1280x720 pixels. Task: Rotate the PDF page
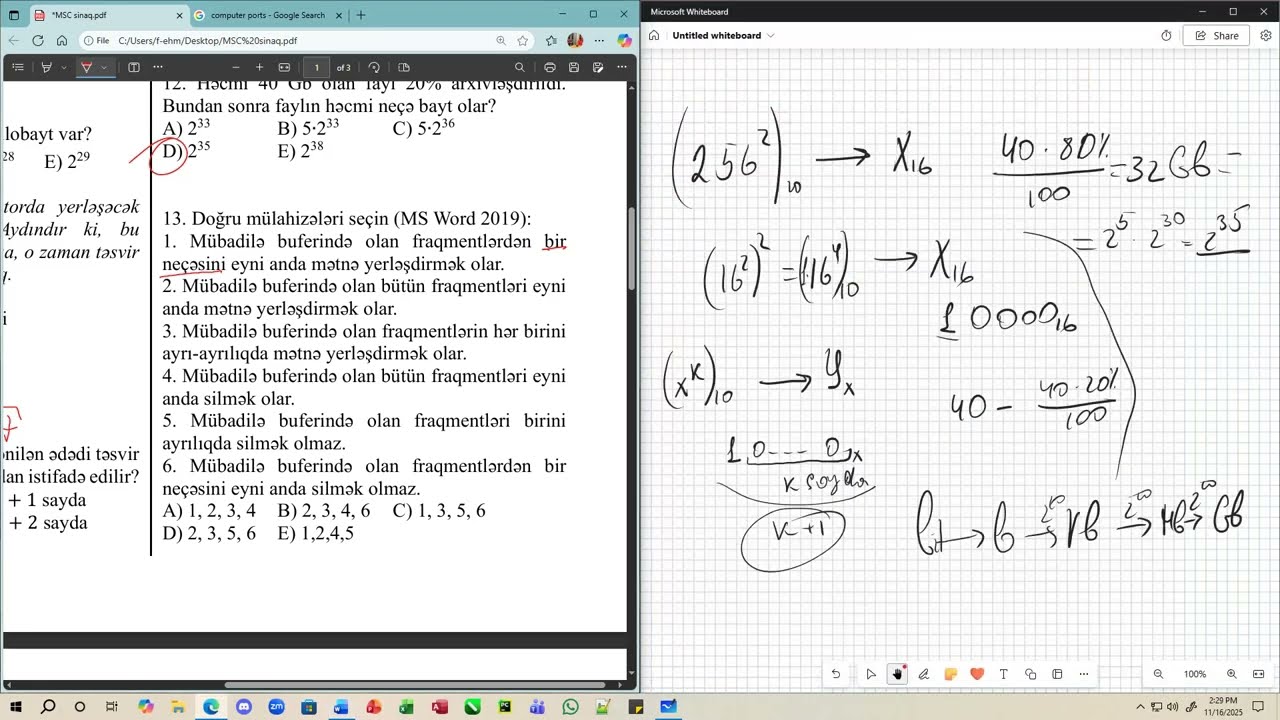(x=374, y=67)
